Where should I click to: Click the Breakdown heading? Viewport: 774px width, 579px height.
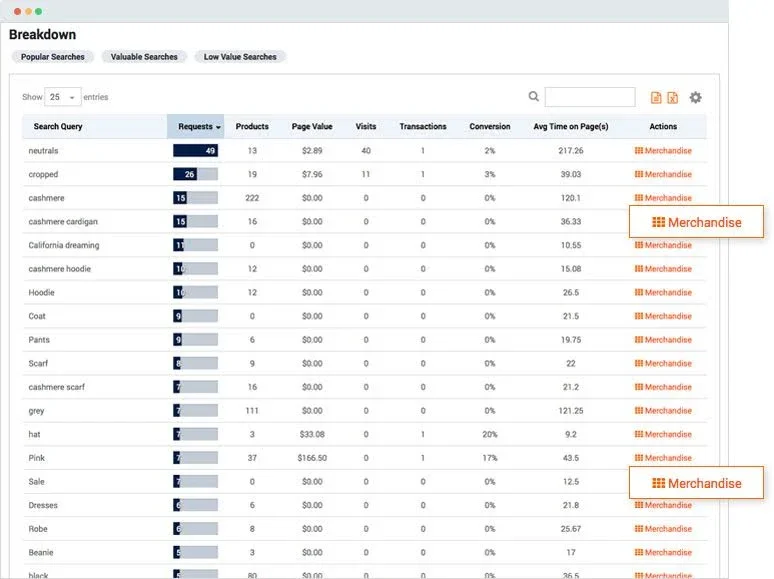pyautogui.click(x=42, y=35)
